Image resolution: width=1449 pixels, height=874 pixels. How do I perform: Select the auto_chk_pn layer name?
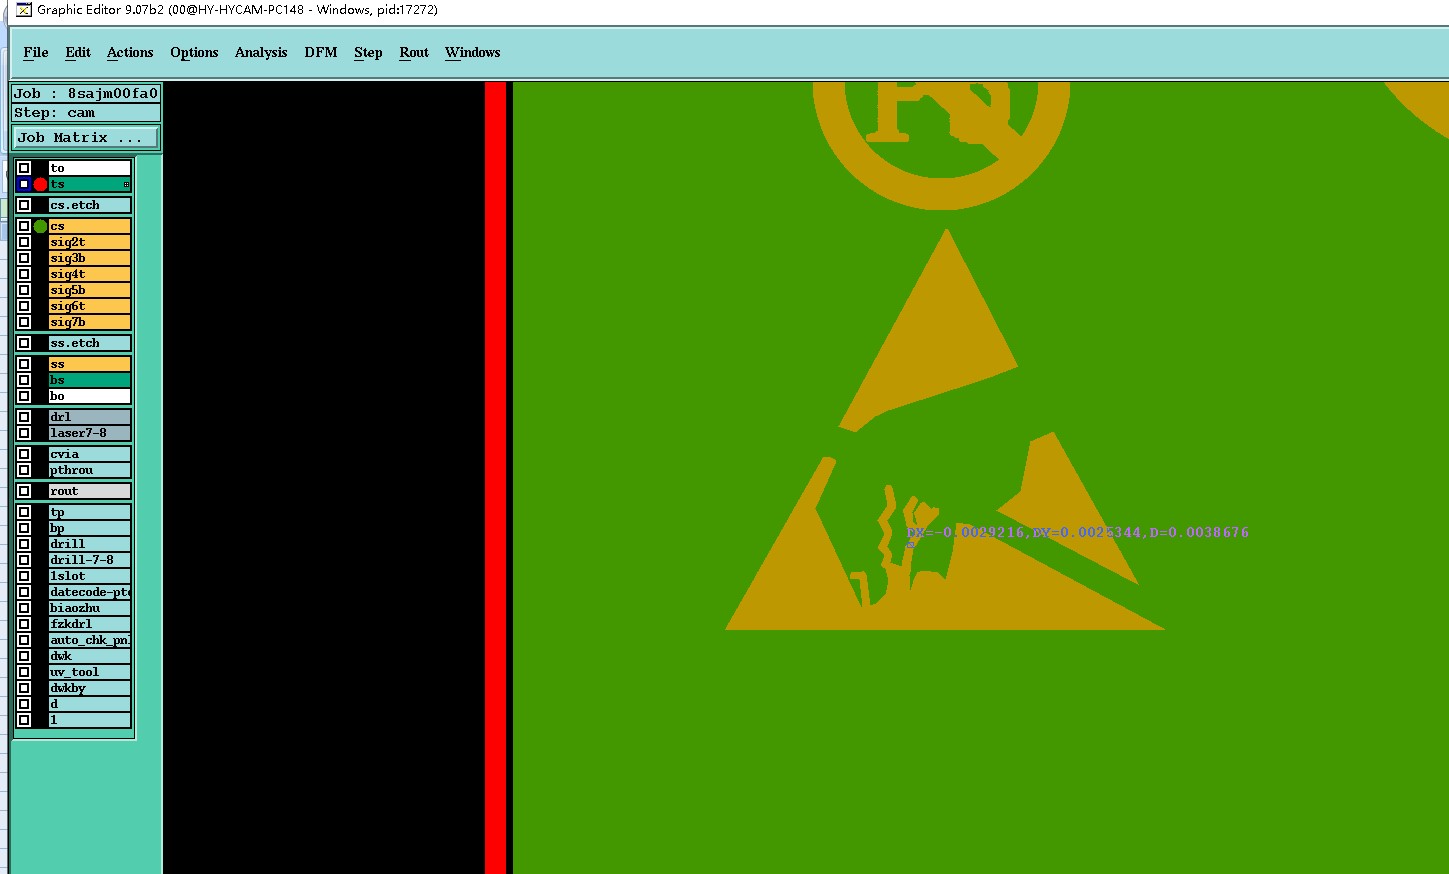[90, 640]
